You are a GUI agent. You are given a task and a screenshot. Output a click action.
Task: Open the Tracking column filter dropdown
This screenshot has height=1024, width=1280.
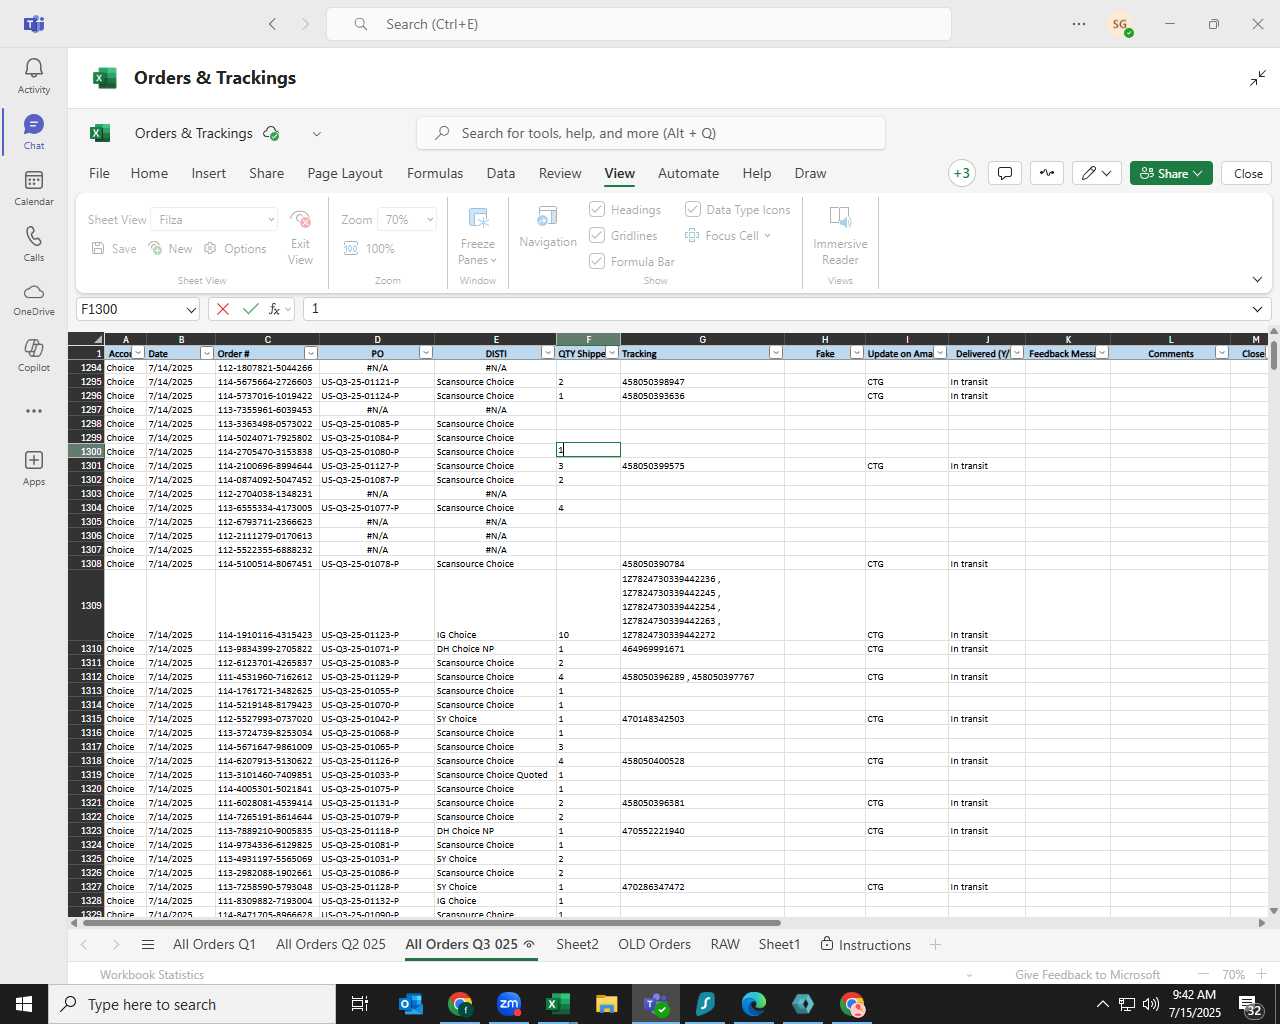[775, 353]
